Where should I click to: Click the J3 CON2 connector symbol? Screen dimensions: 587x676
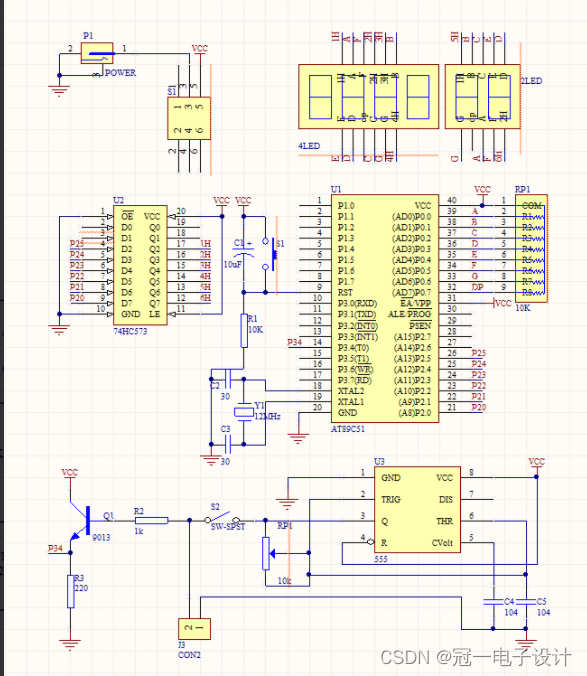194,629
